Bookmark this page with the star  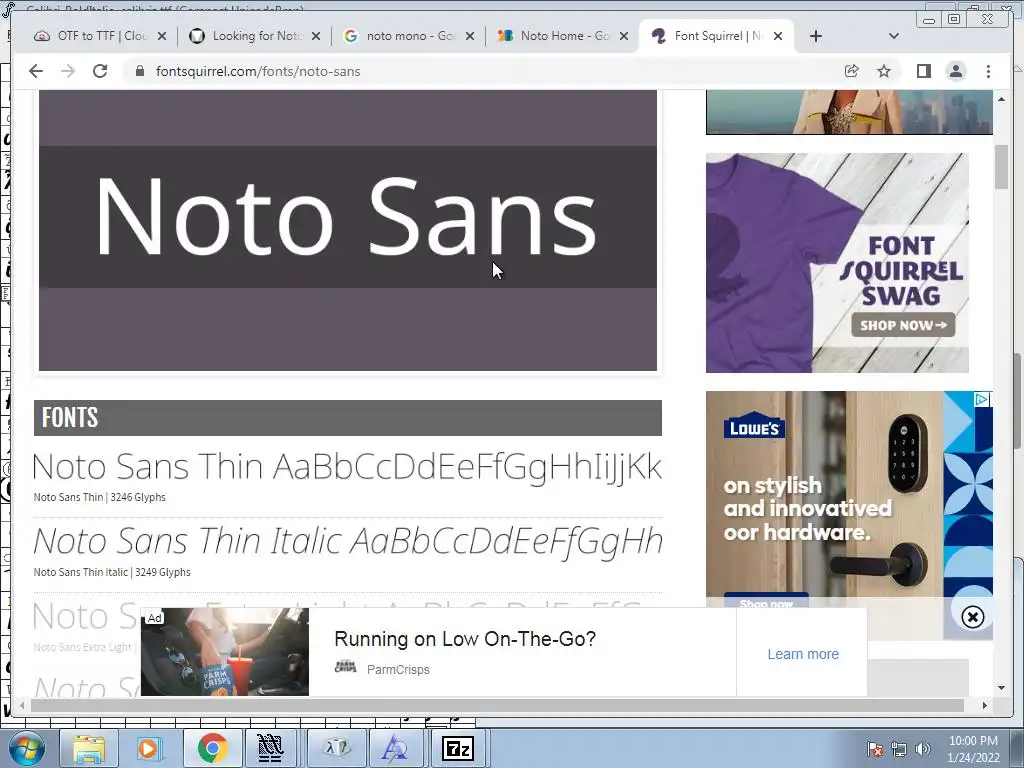pyautogui.click(x=884, y=71)
